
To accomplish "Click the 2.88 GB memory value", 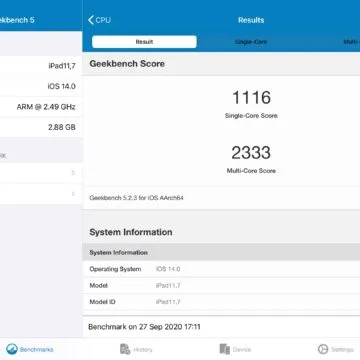I will click(62, 127).
